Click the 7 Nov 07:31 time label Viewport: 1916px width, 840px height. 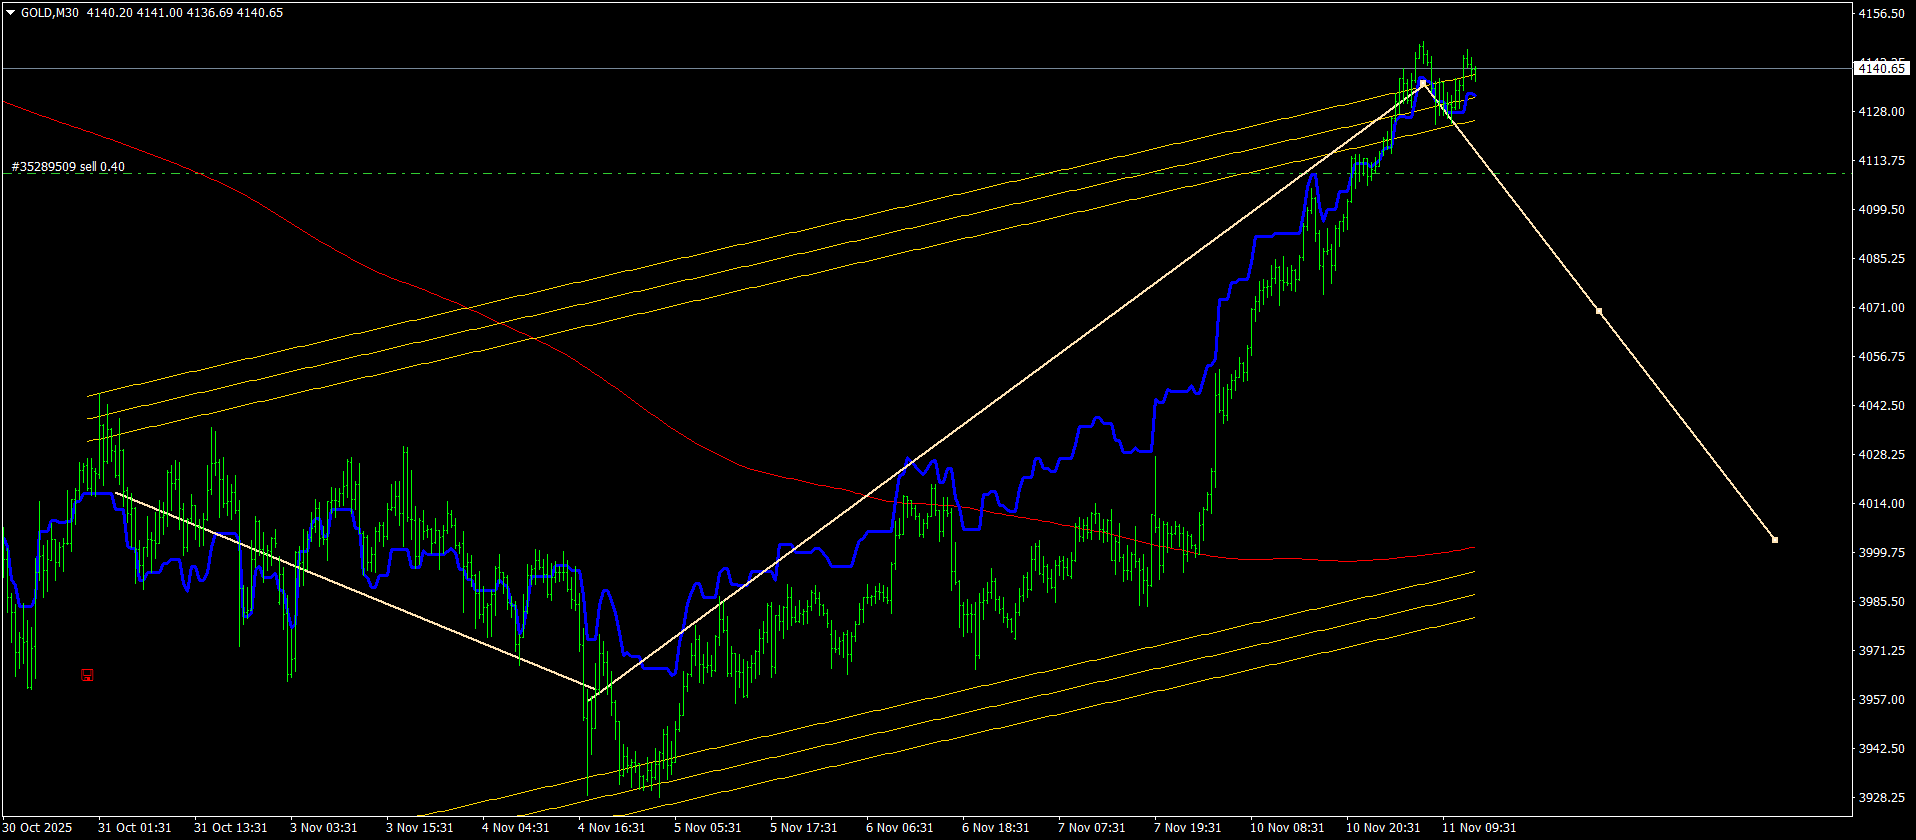(1092, 828)
